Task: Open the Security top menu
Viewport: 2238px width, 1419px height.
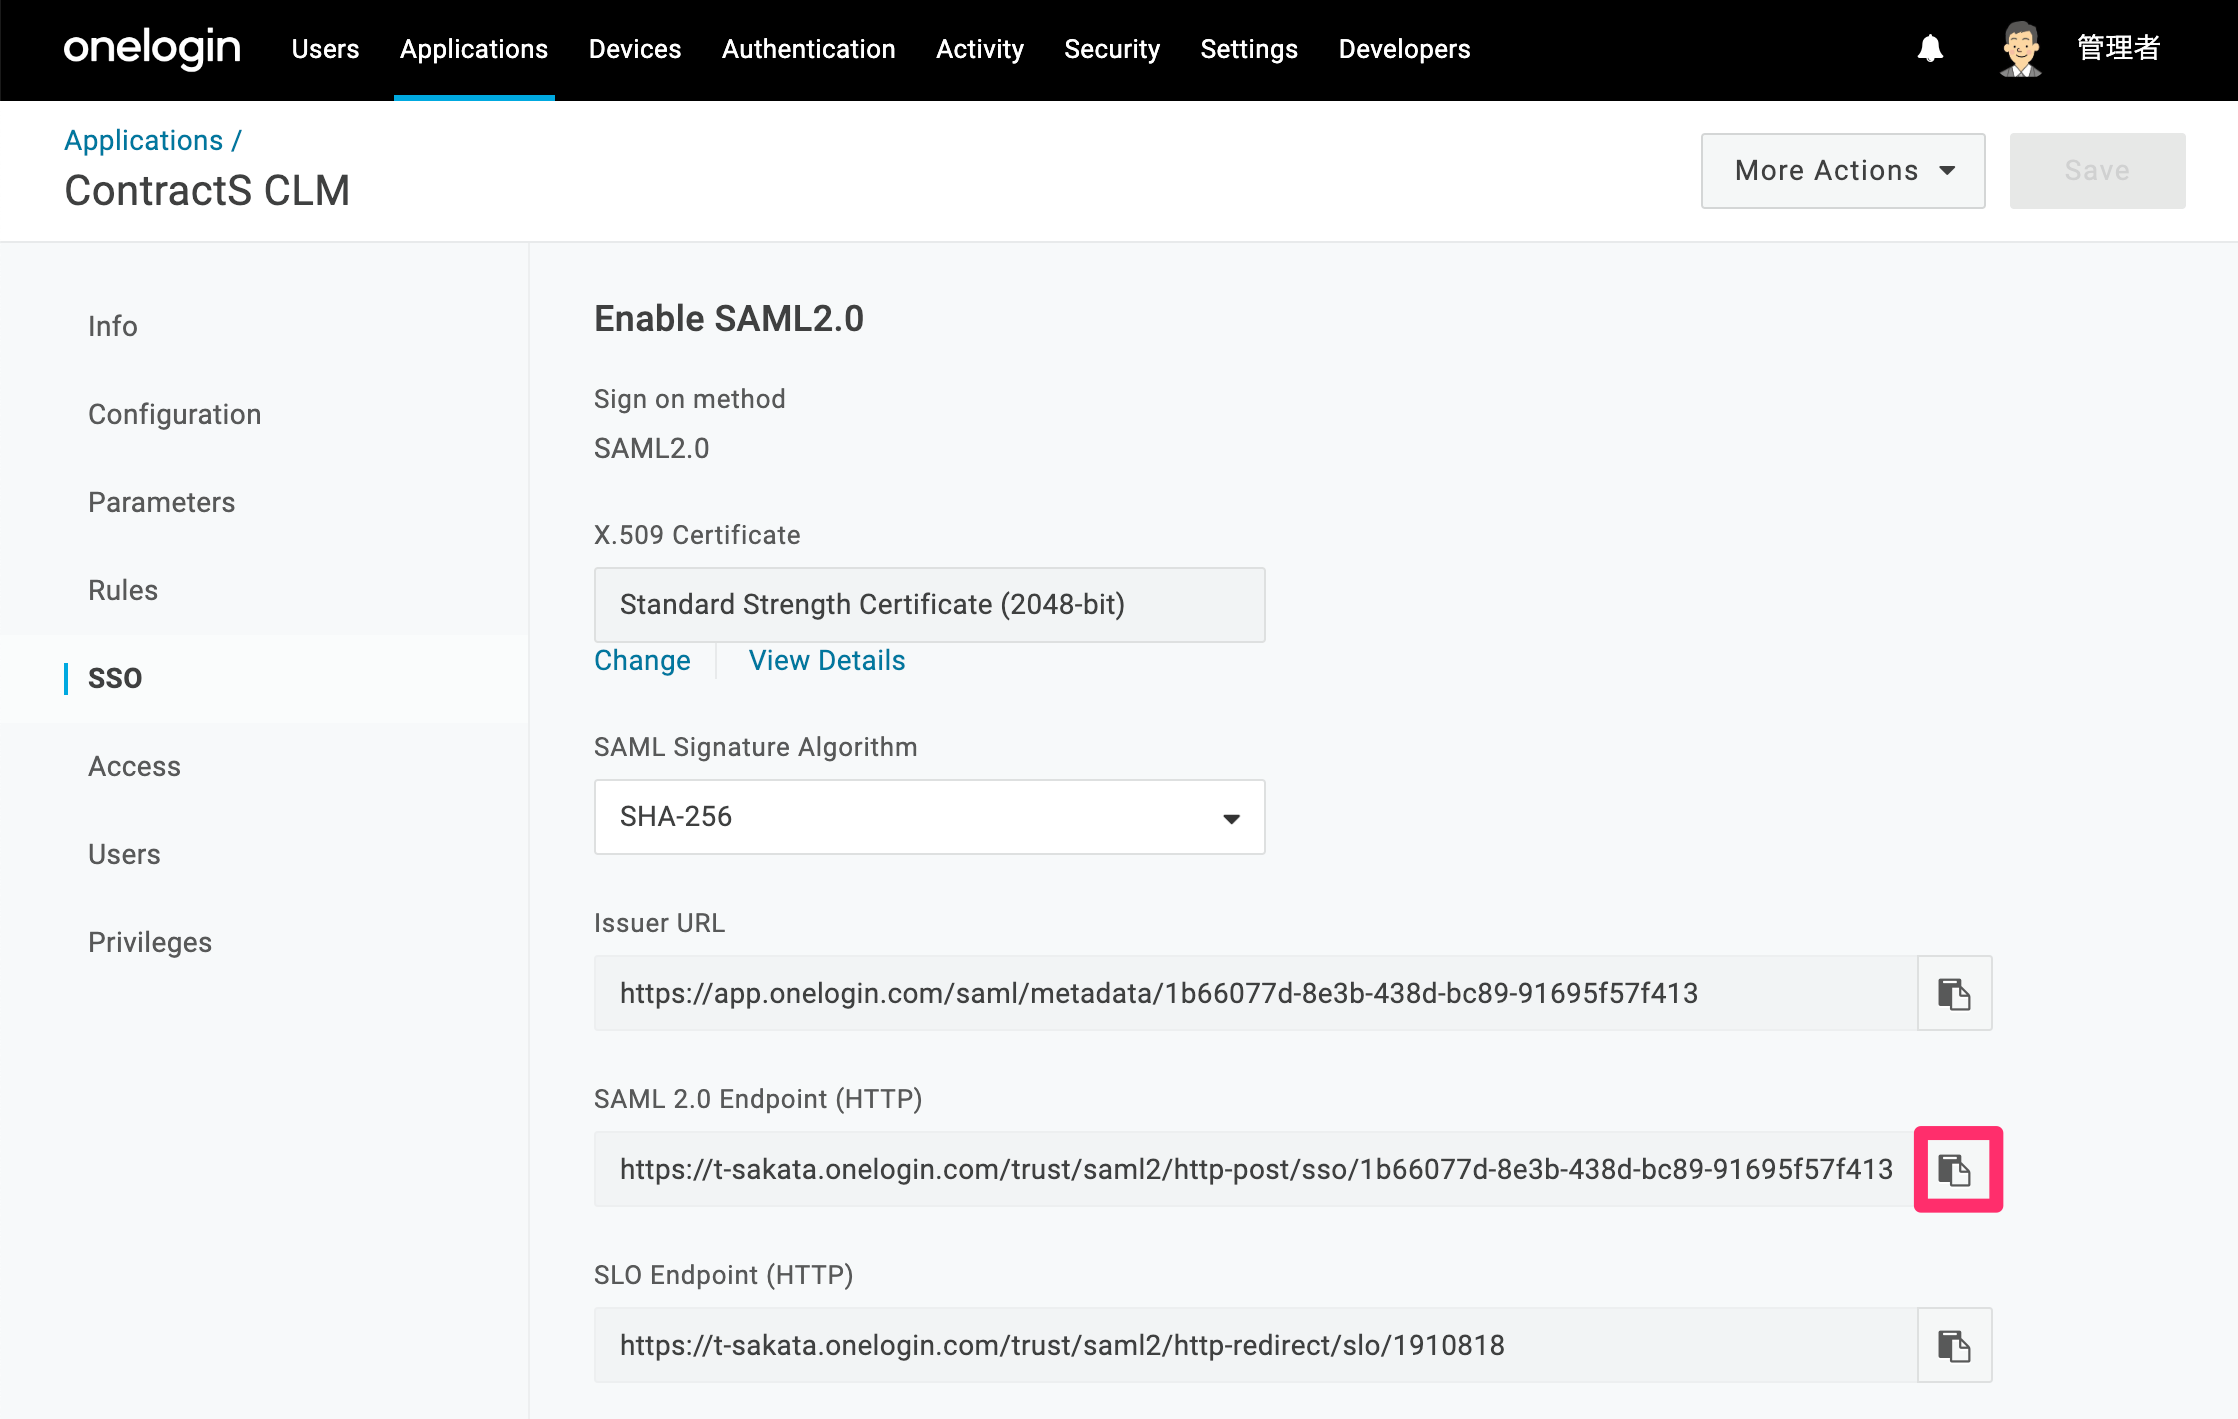Action: coord(1112,49)
